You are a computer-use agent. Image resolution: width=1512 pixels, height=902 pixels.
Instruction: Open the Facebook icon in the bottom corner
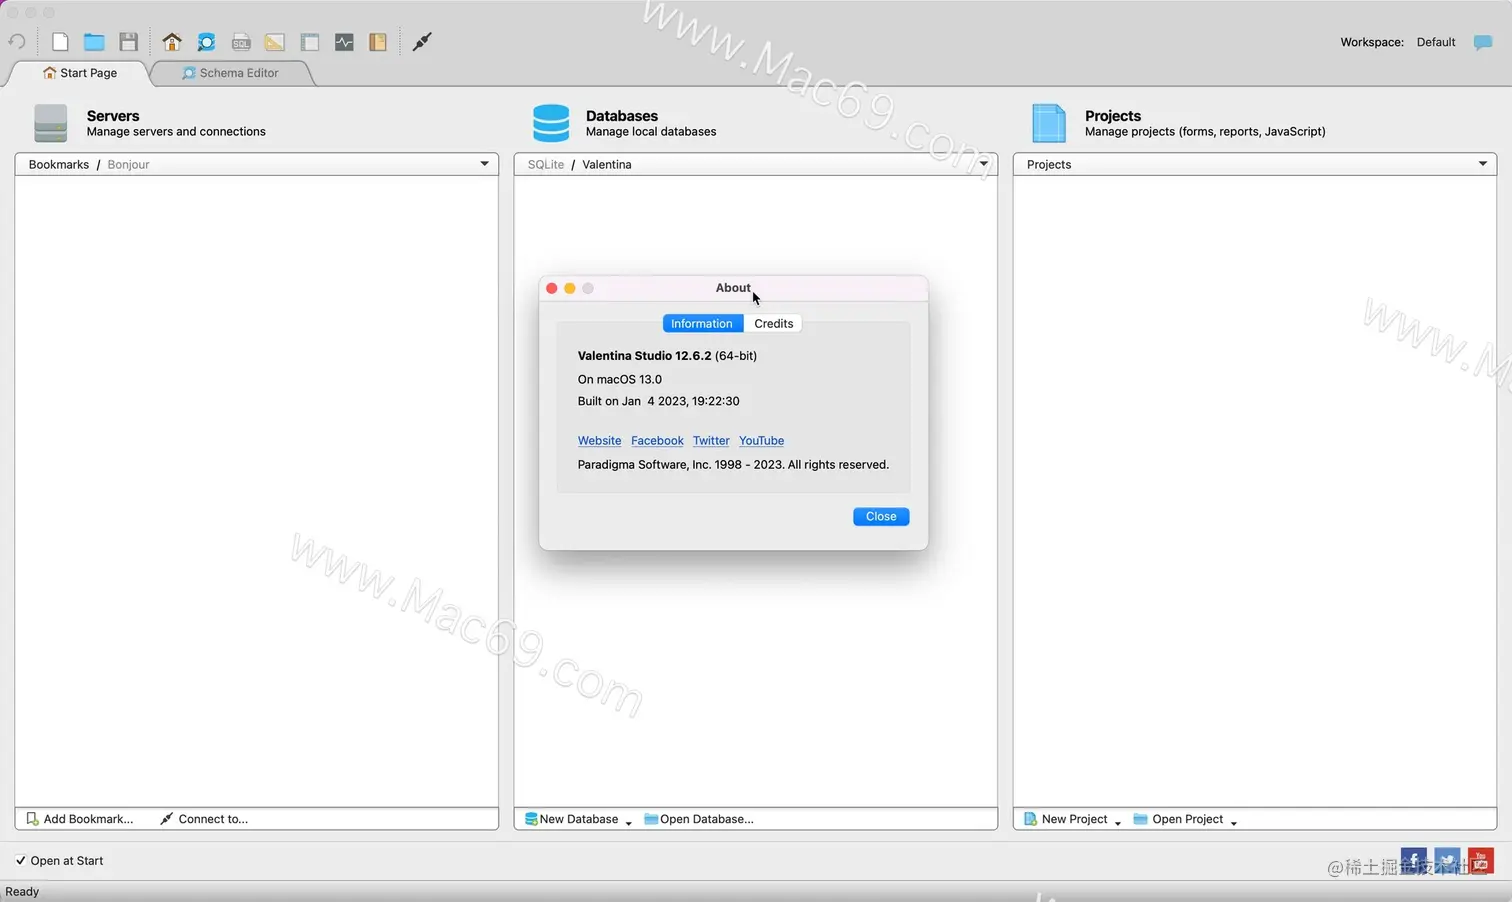pos(1414,861)
